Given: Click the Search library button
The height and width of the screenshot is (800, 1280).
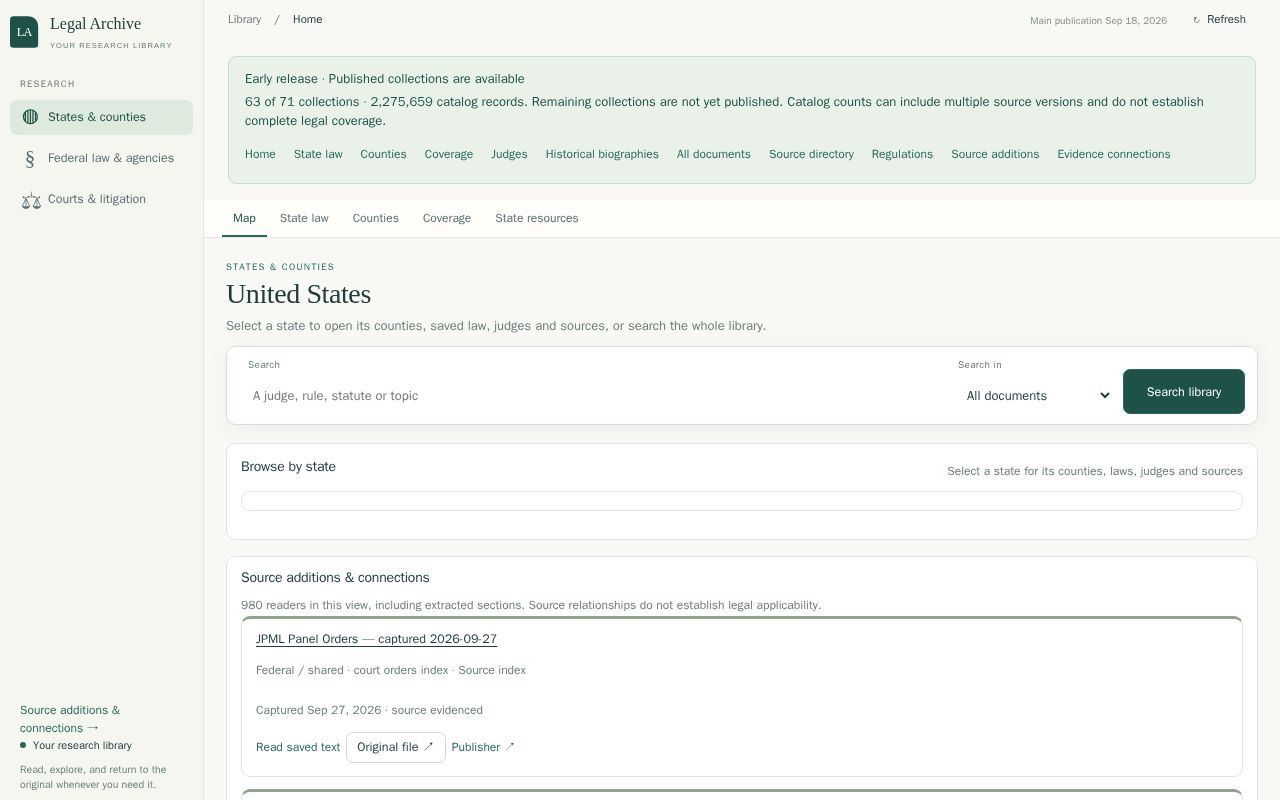Looking at the screenshot, I should click(1184, 392).
